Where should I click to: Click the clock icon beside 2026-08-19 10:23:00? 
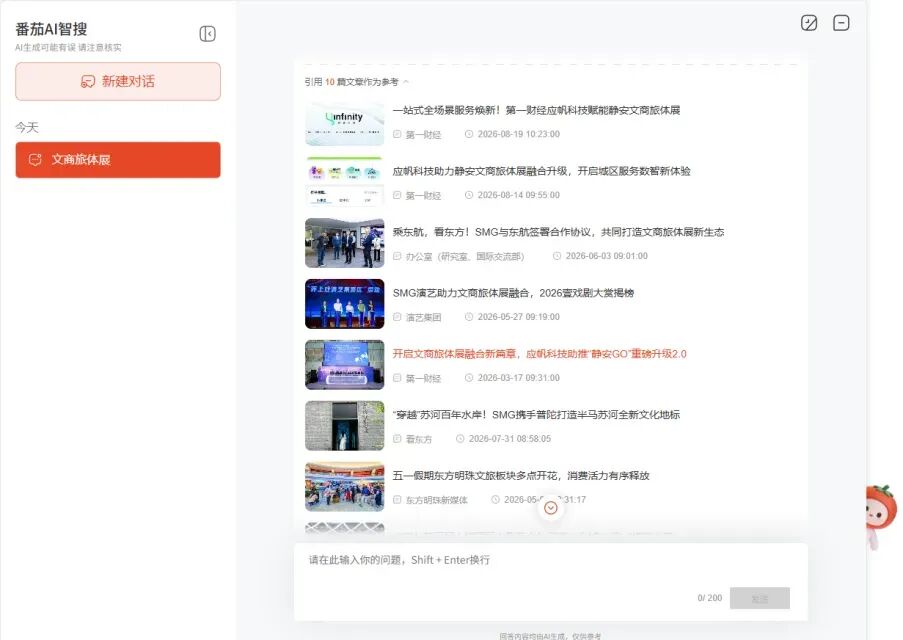[469, 134]
